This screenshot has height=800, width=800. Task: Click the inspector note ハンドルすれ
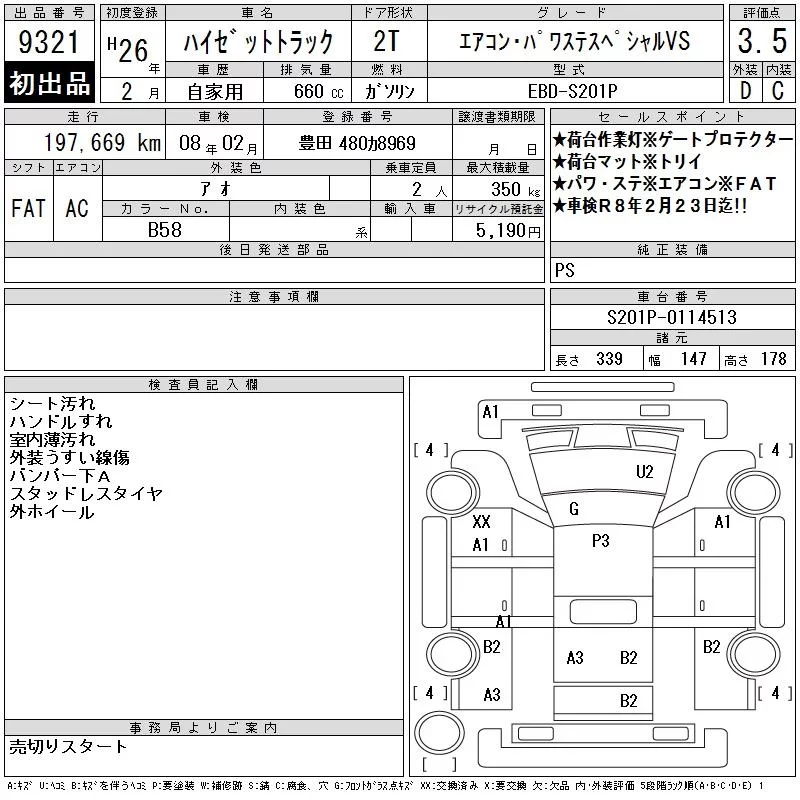pyautogui.click(x=61, y=421)
